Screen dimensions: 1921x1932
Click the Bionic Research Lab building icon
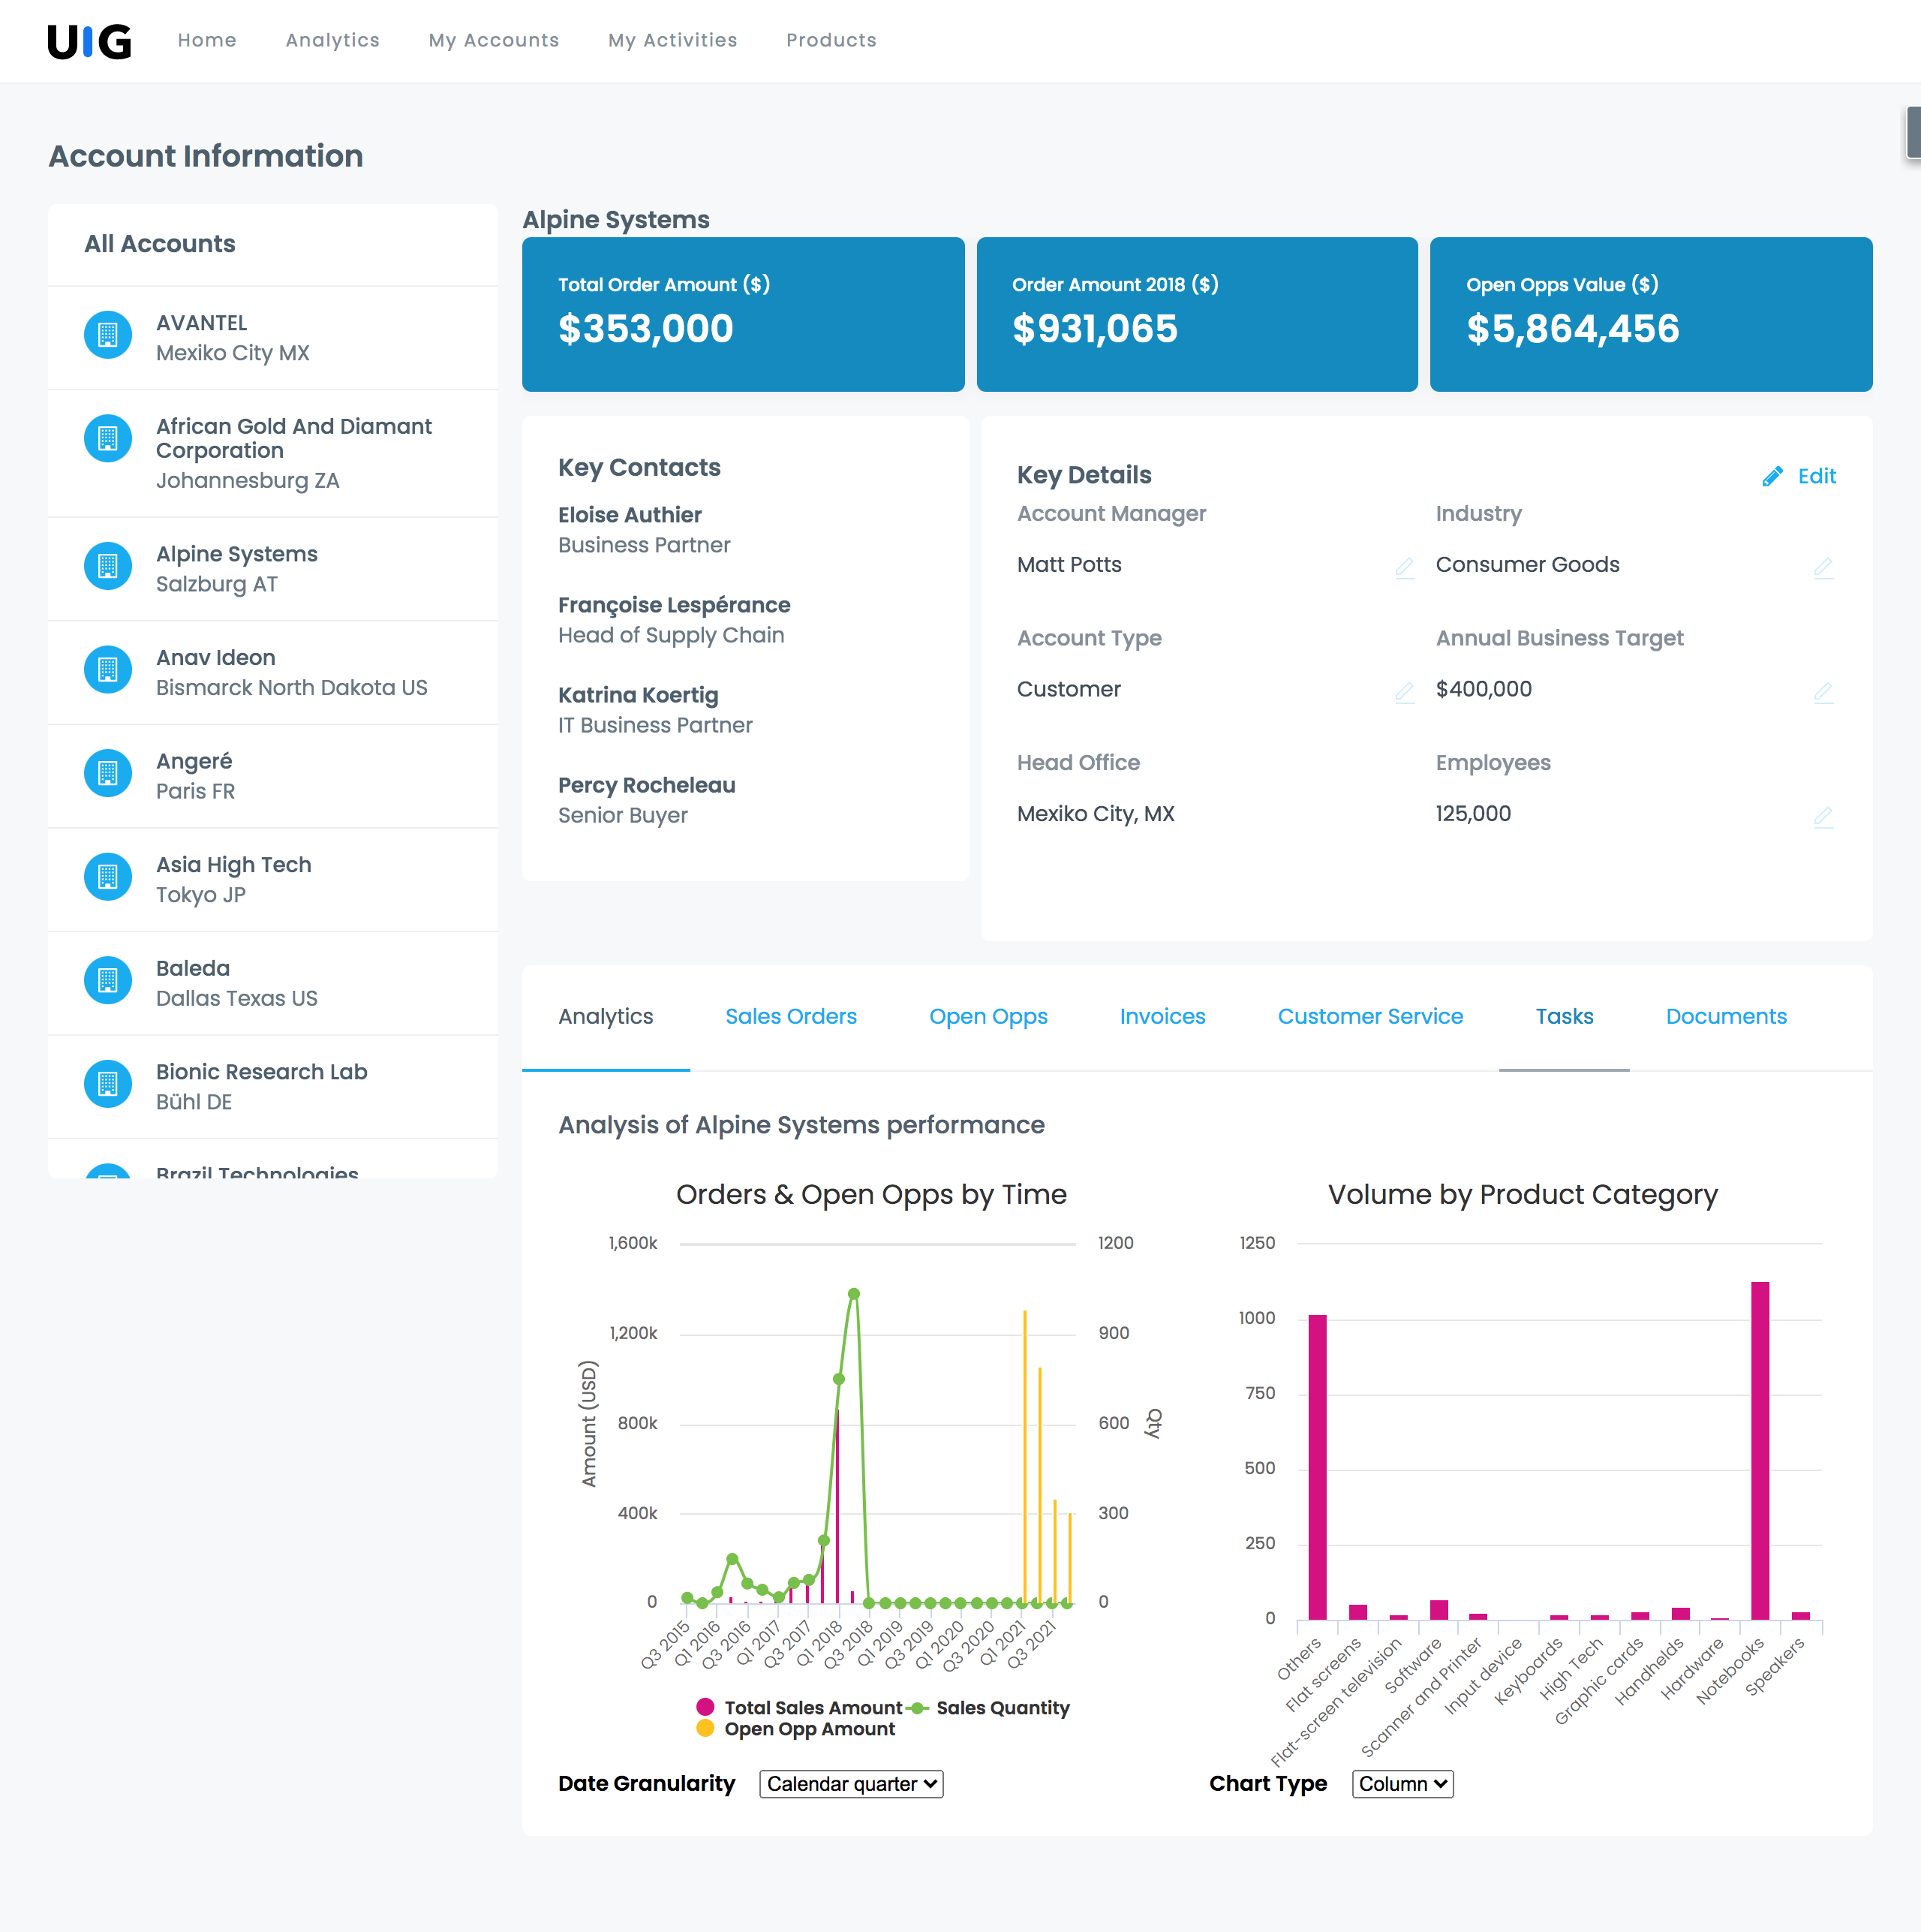click(108, 1084)
